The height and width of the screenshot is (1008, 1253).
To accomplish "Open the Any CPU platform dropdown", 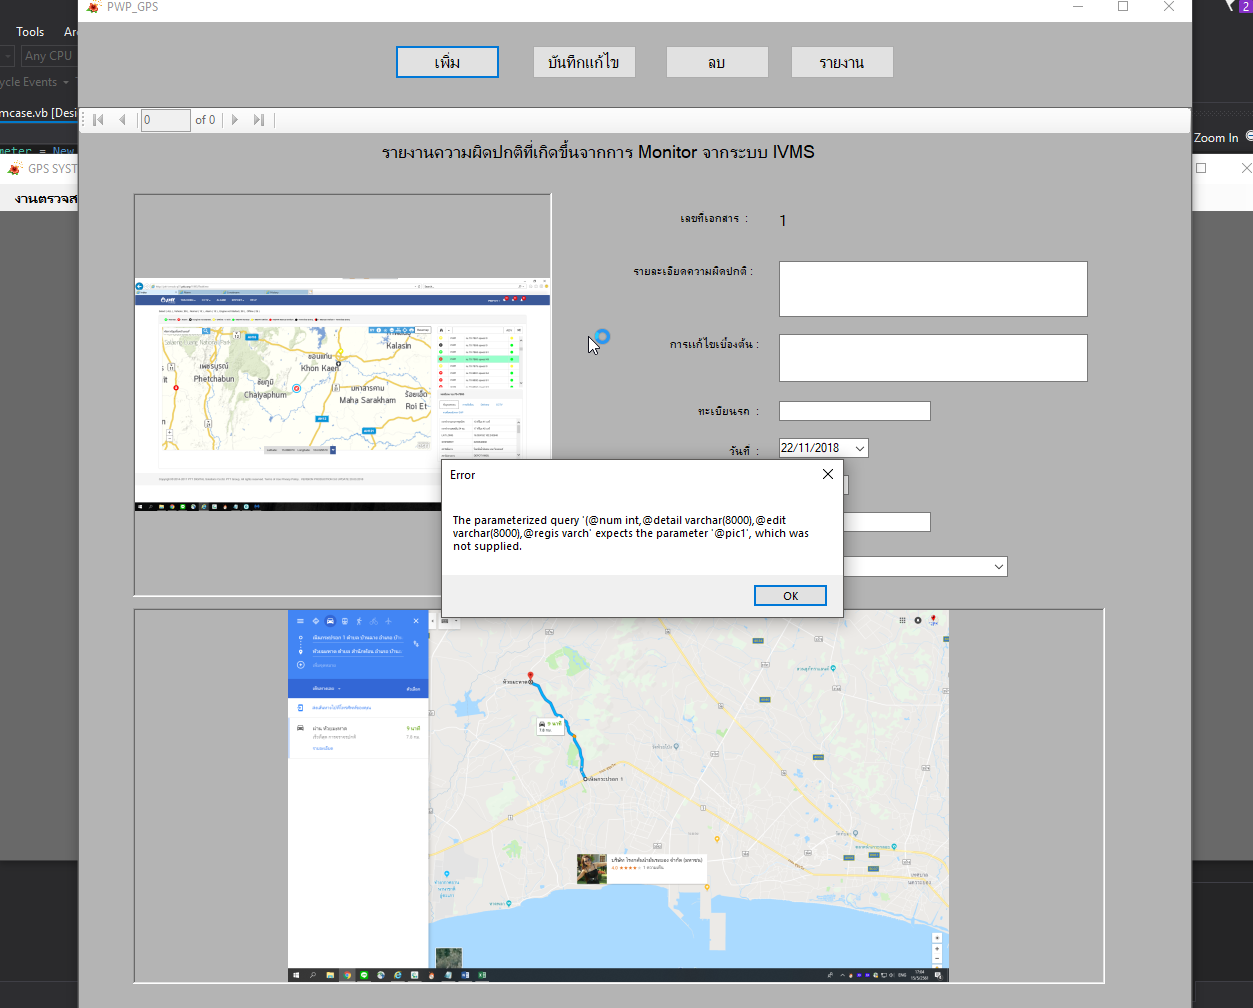I will click(48, 56).
